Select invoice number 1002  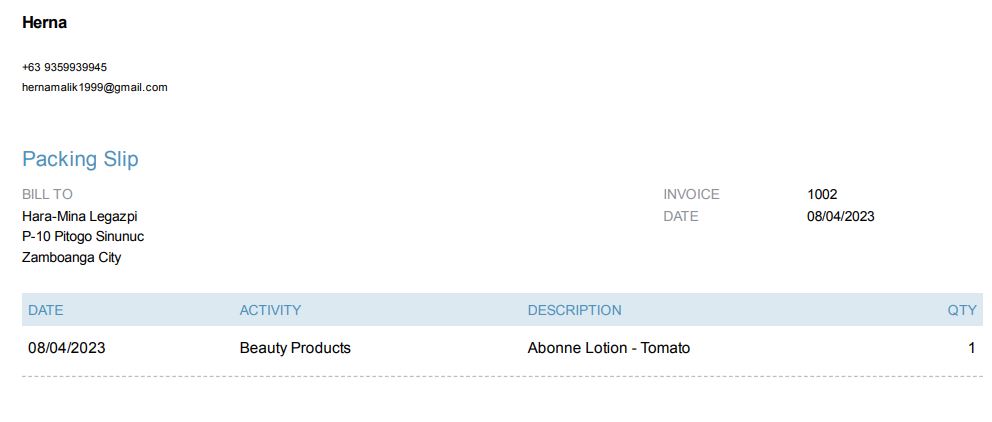coord(822,194)
